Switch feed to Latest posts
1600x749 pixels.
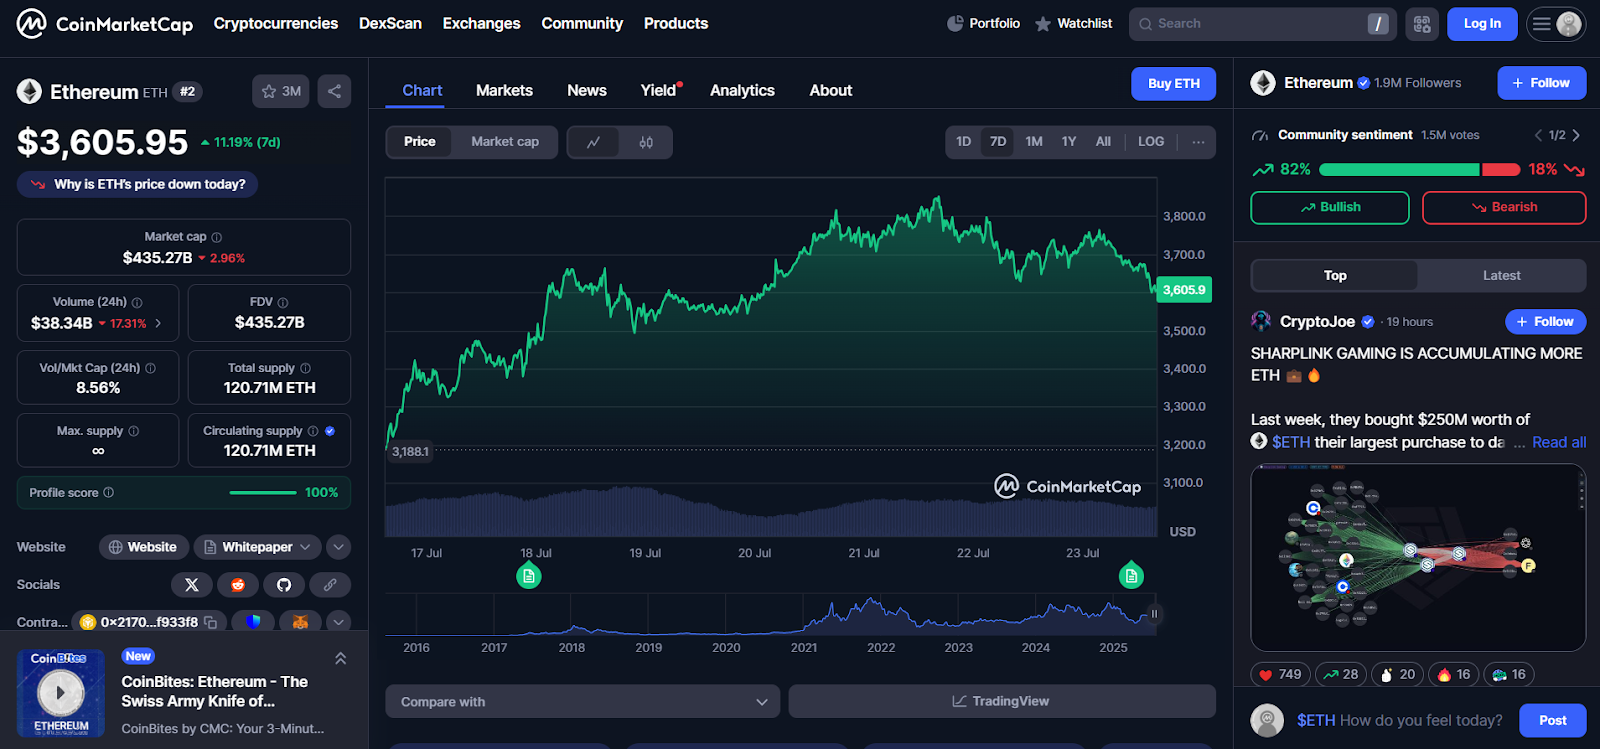(1501, 276)
